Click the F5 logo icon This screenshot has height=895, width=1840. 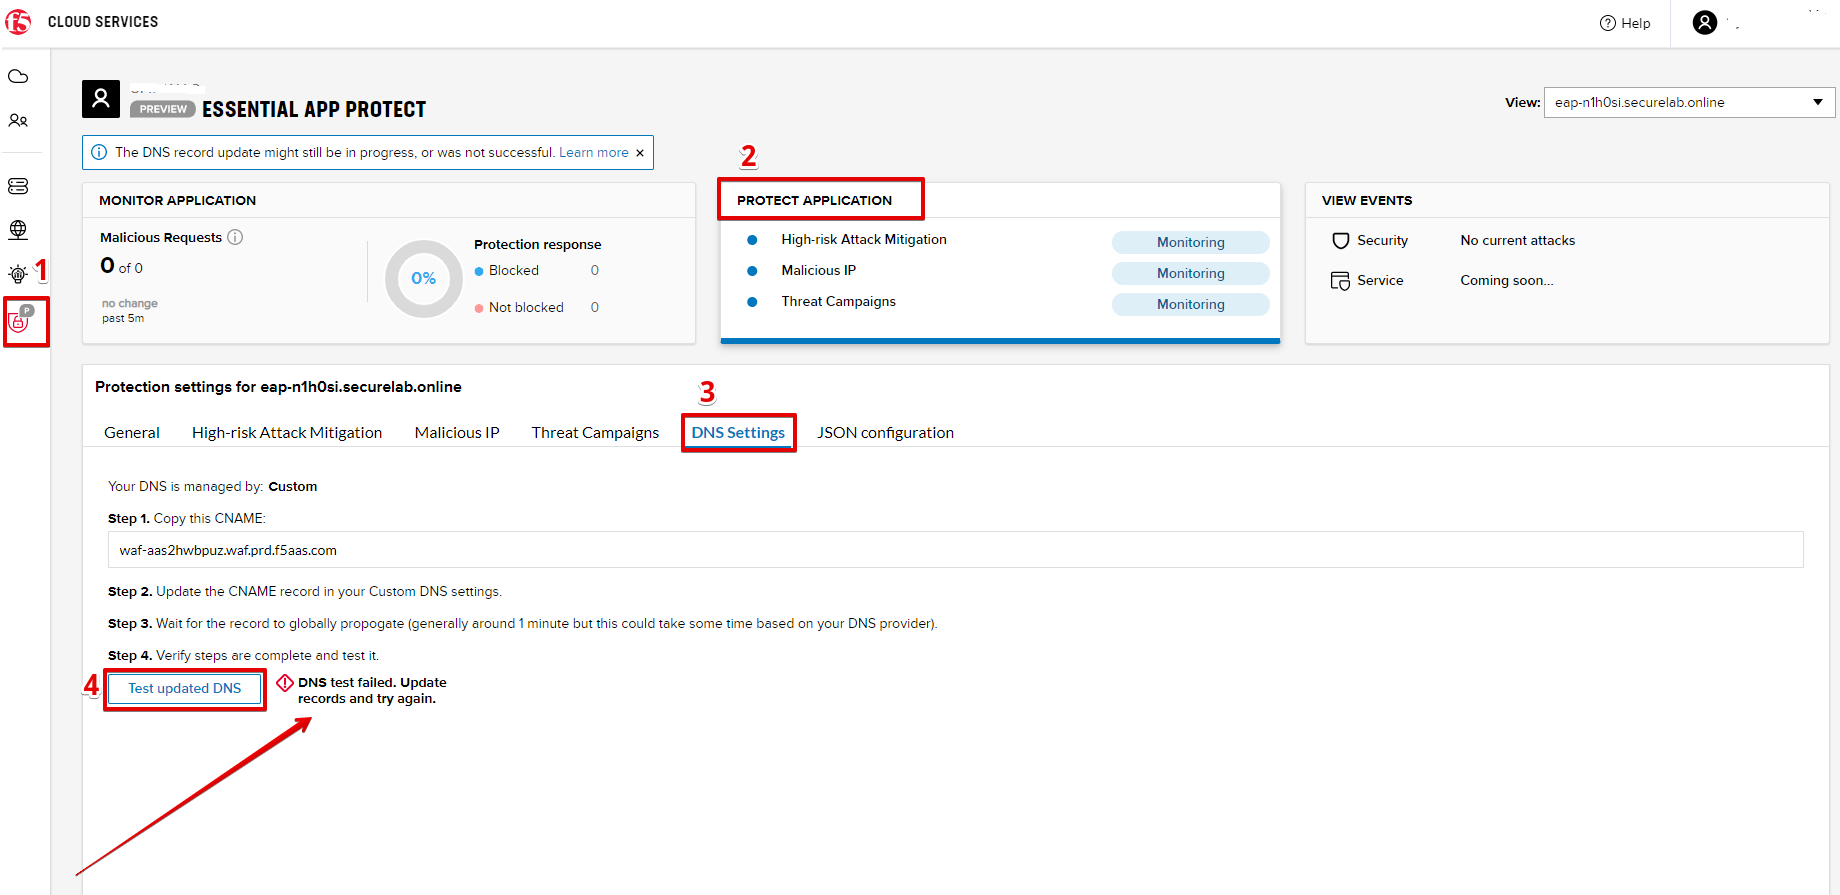[x=18, y=21]
